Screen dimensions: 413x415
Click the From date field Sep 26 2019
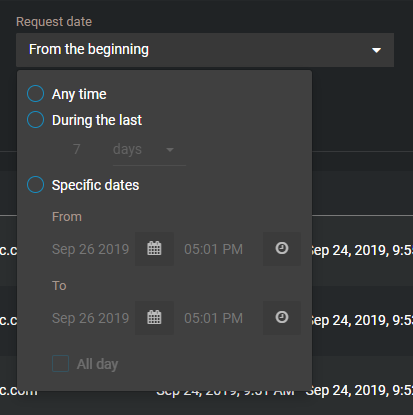90,249
